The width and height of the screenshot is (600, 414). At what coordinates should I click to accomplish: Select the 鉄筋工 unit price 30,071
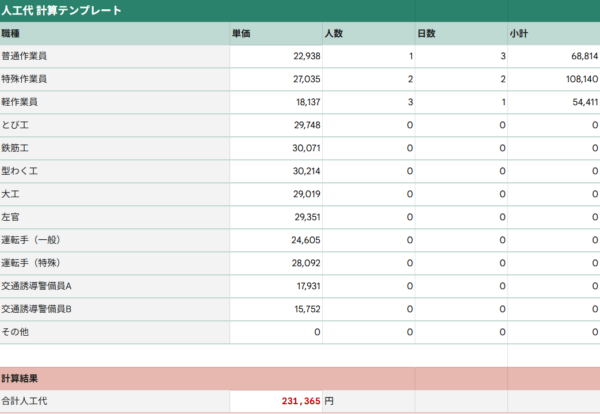click(x=275, y=148)
